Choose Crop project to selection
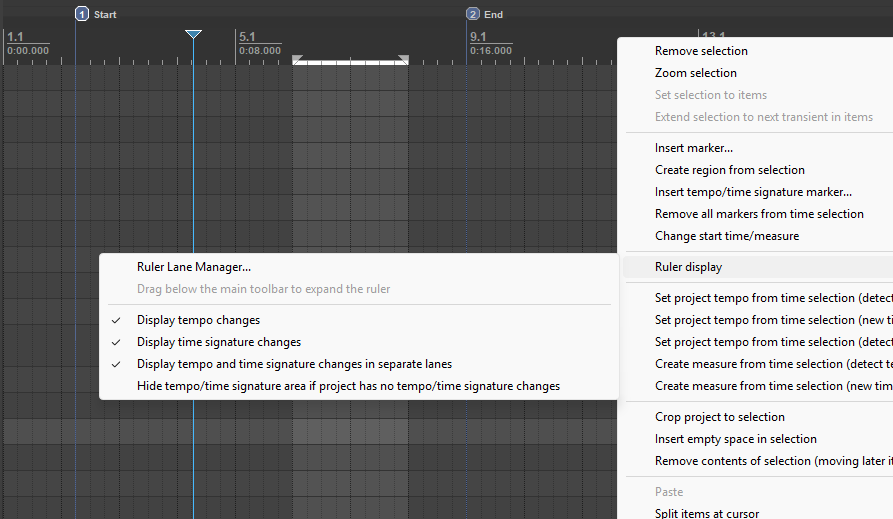The width and height of the screenshot is (893, 519). 719,417
